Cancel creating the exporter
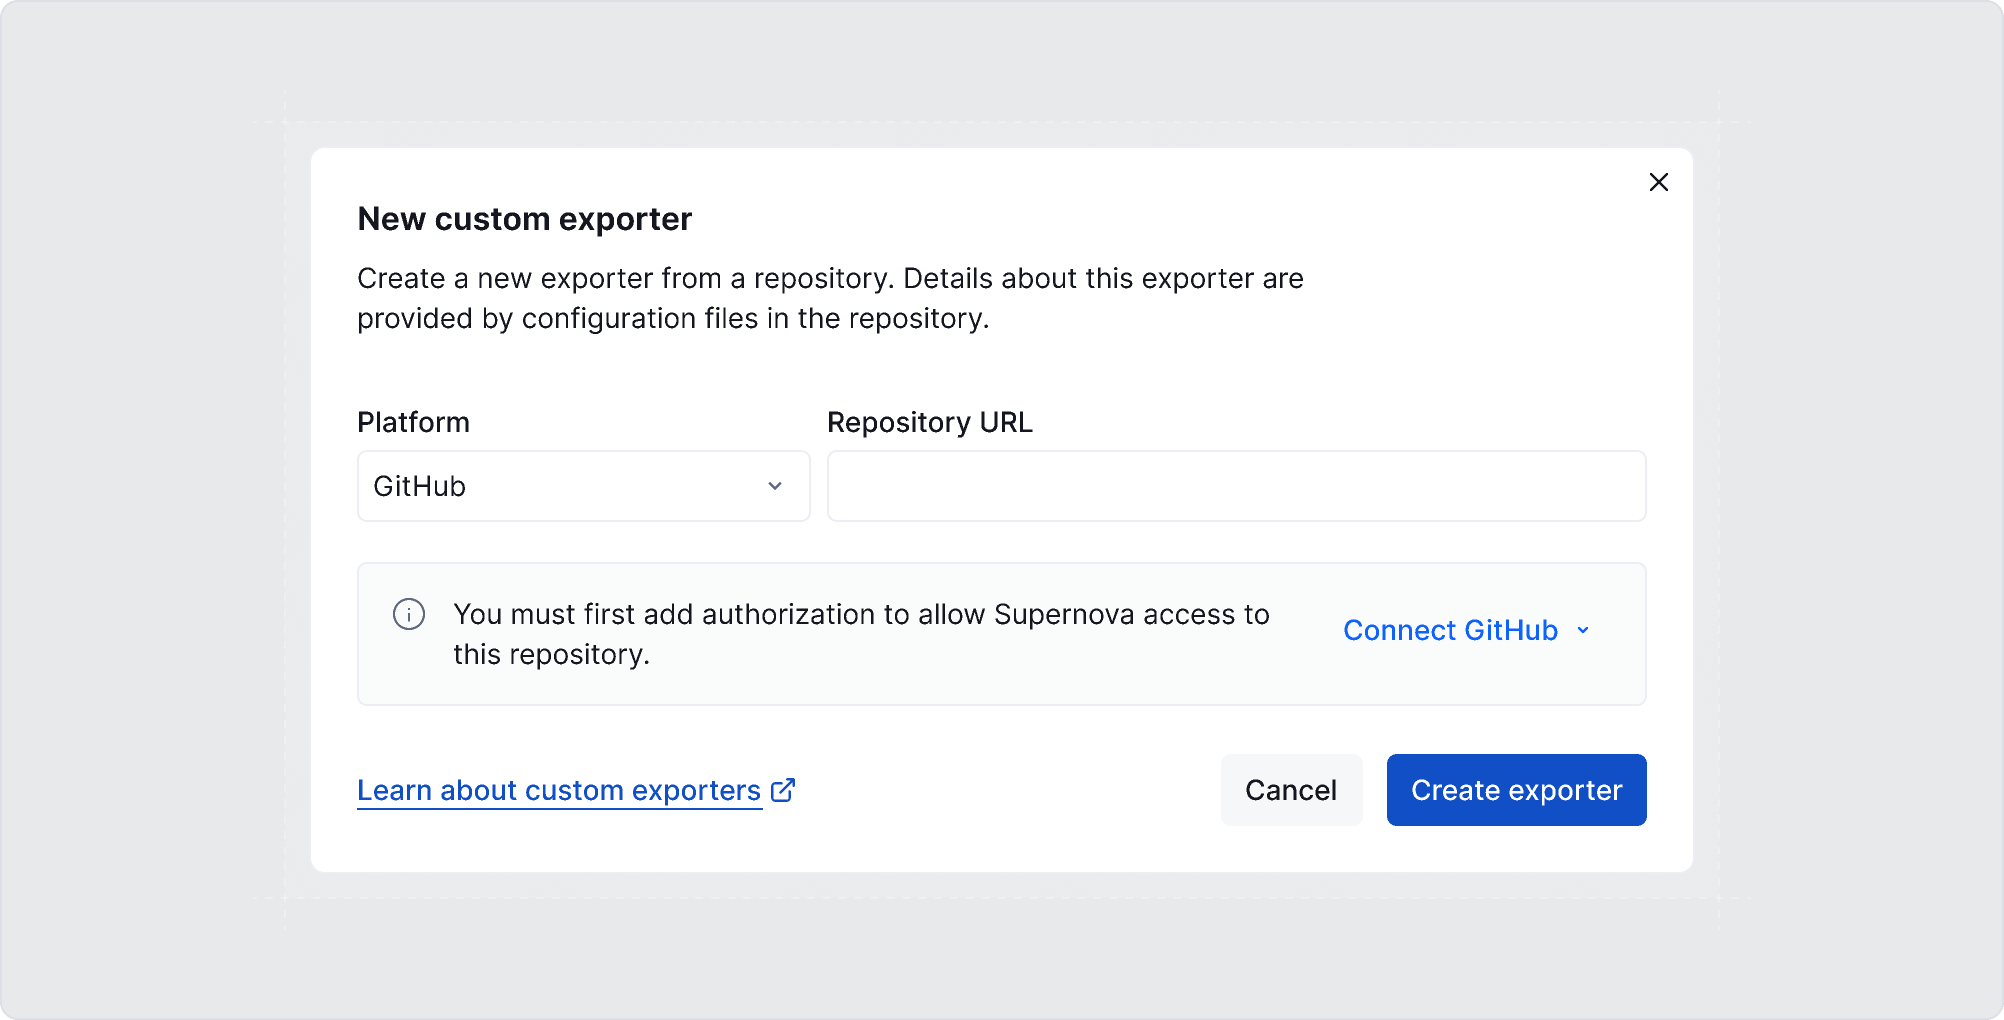The height and width of the screenshot is (1020, 2004). click(1290, 789)
